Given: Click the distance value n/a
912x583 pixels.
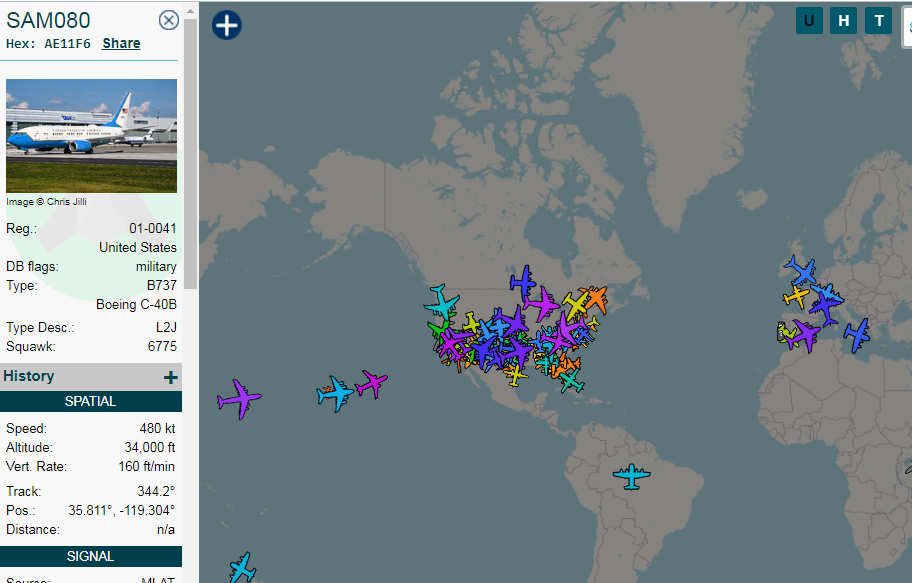Looking at the screenshot, I should 166,530.
